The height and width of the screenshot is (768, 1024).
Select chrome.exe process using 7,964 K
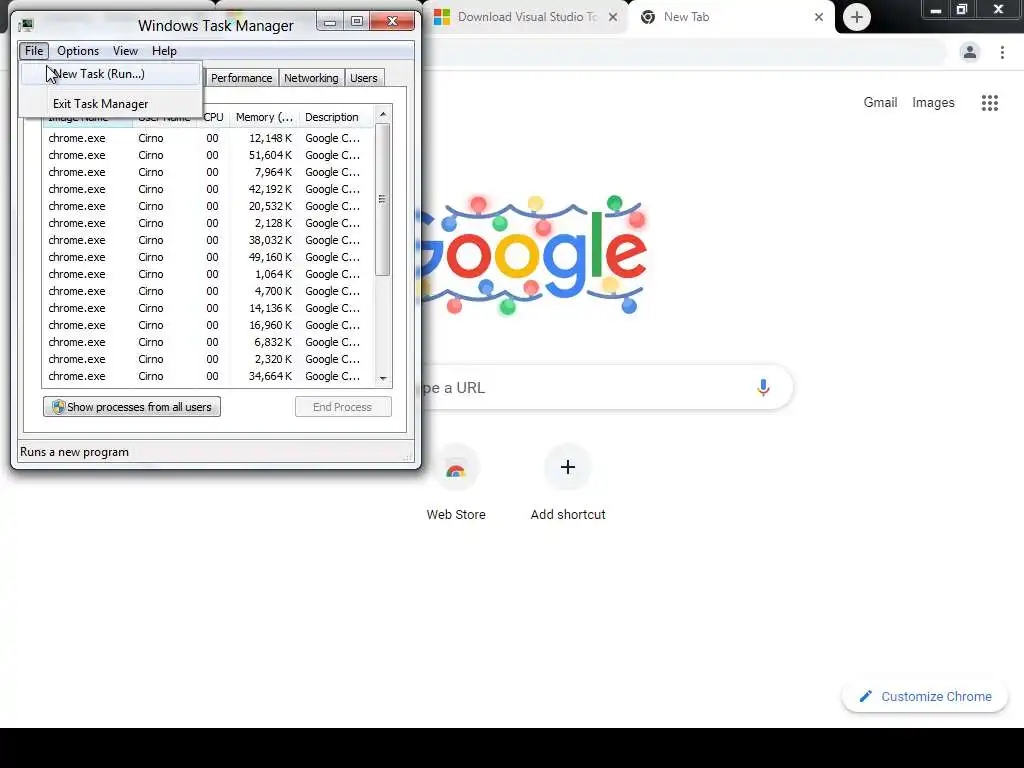(x=208, y=172)
